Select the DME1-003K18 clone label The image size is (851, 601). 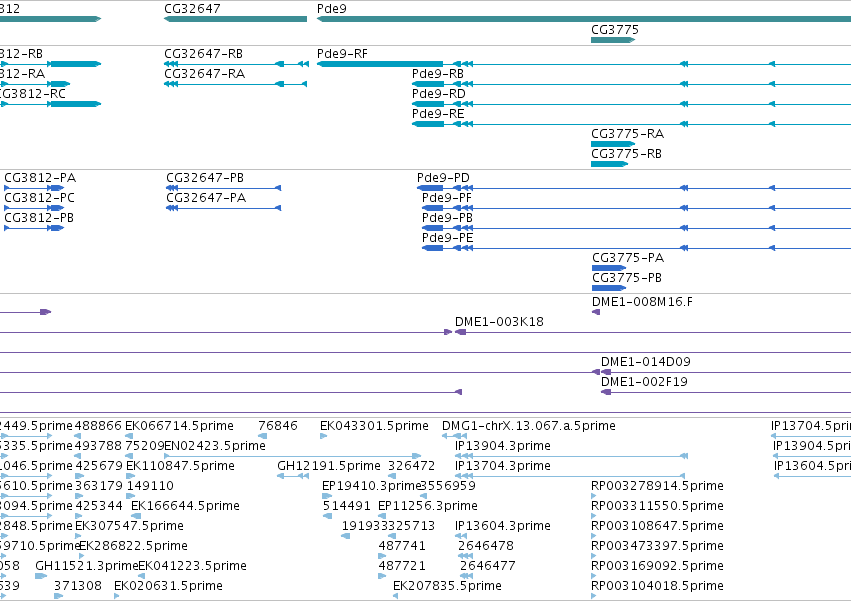(499, 322)
